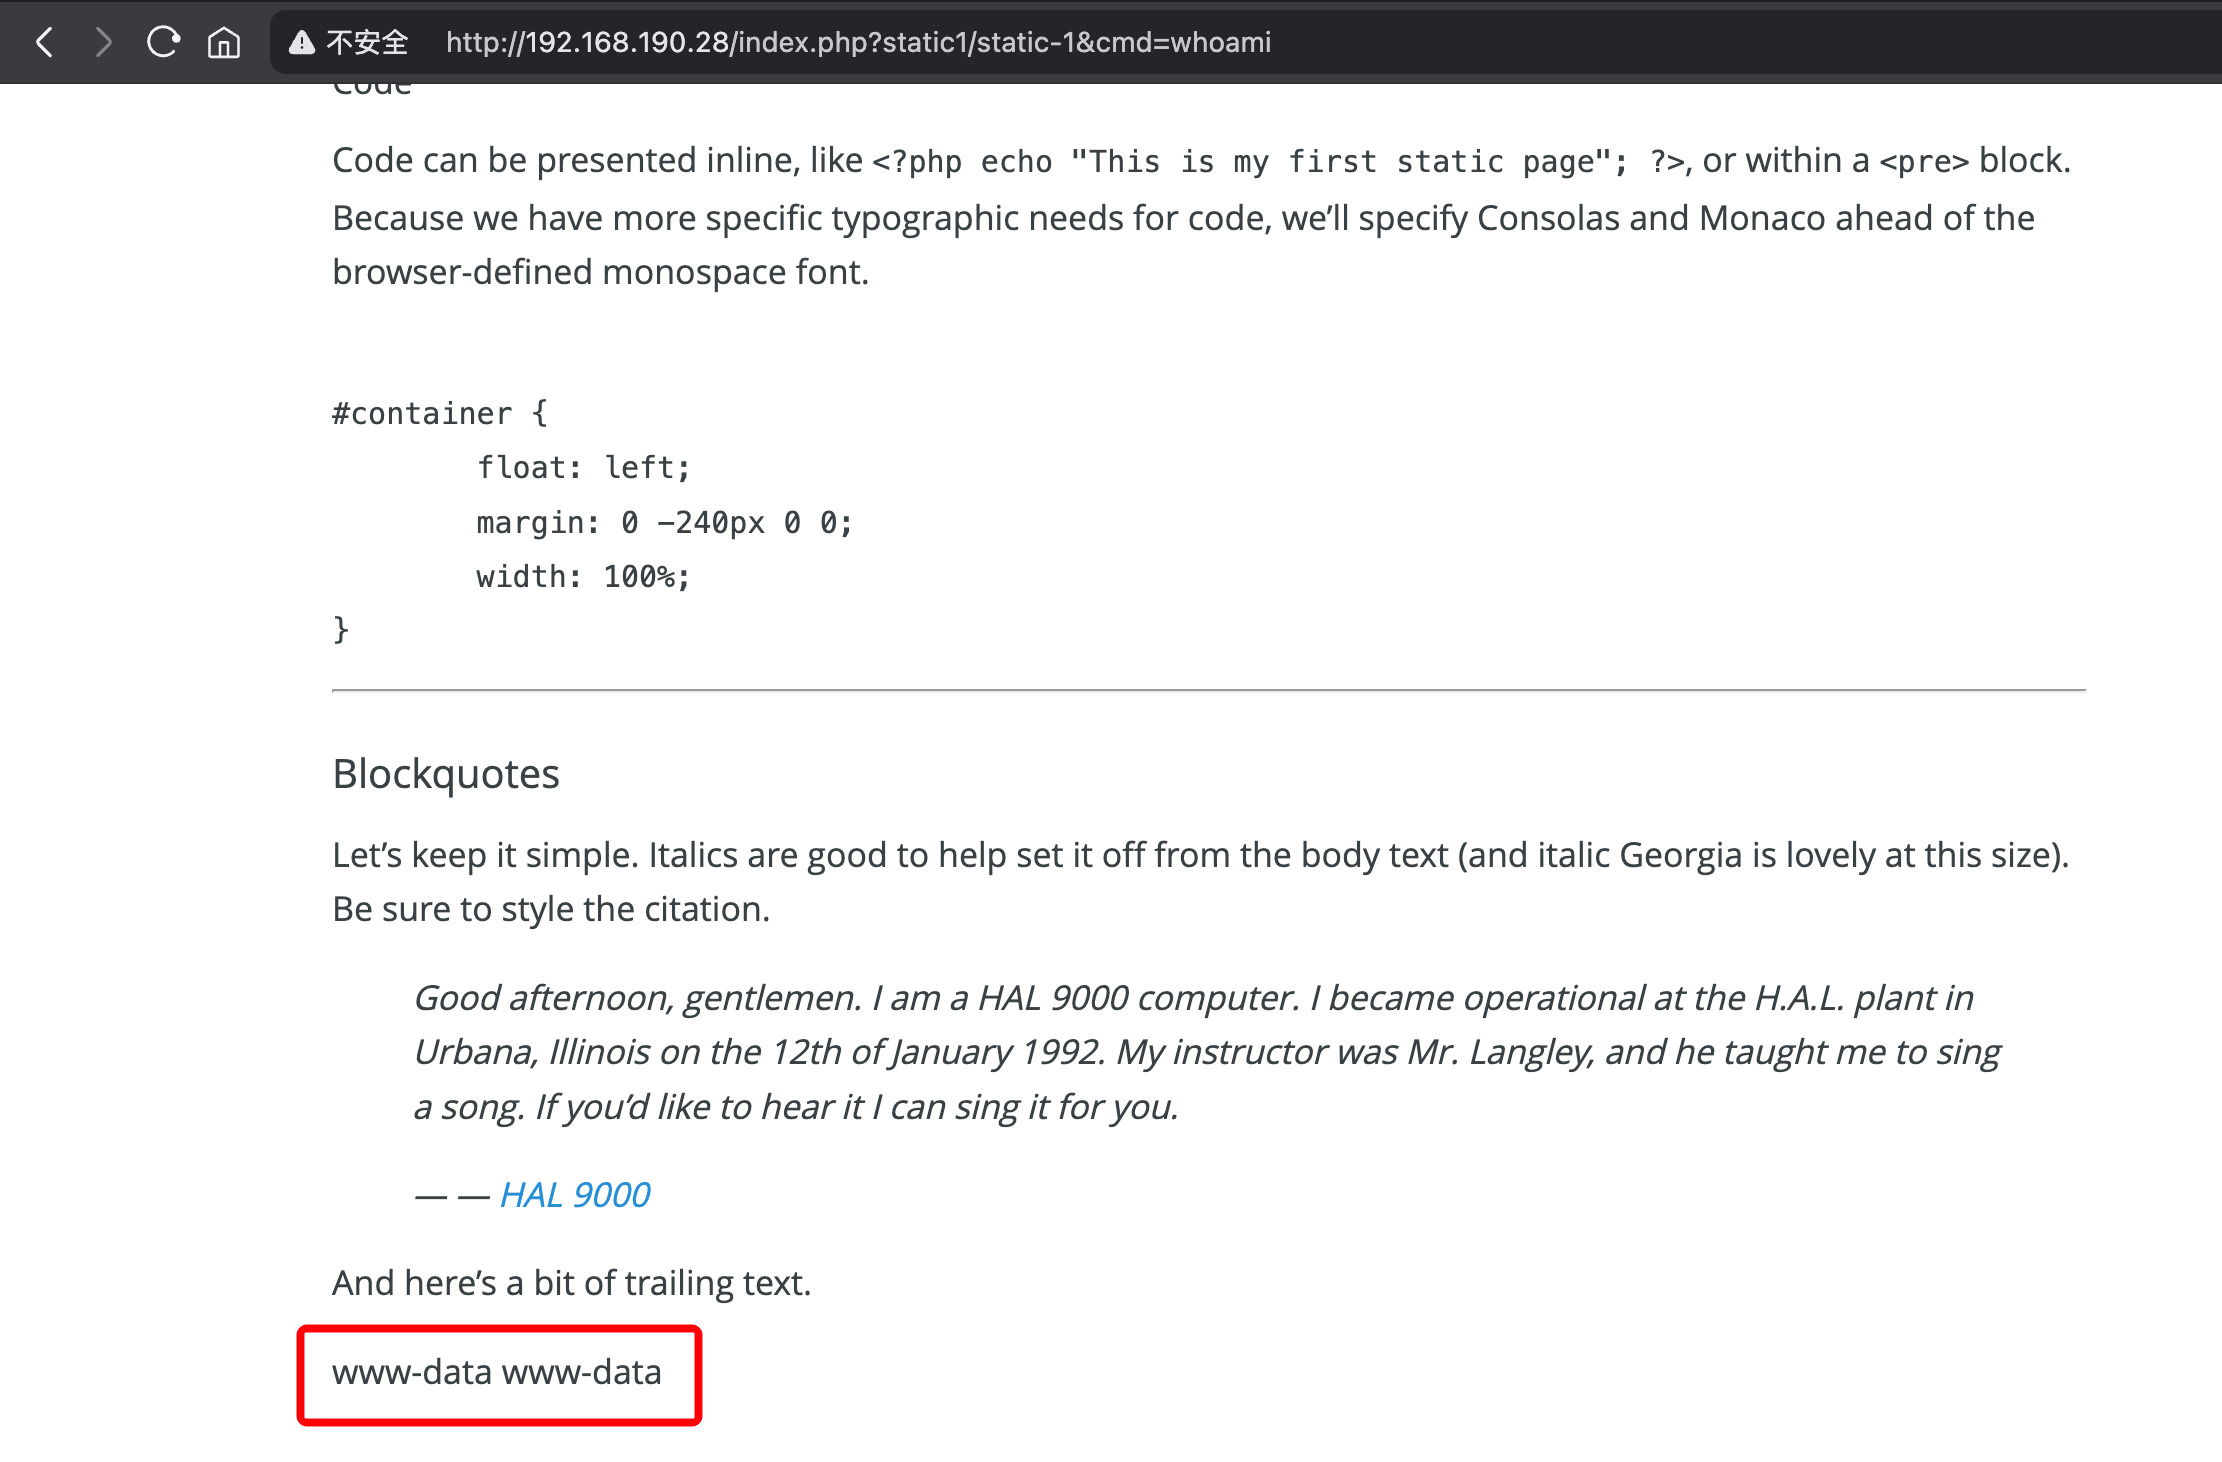Click the inline <pre> code tag

click(x=1924, y=161)
